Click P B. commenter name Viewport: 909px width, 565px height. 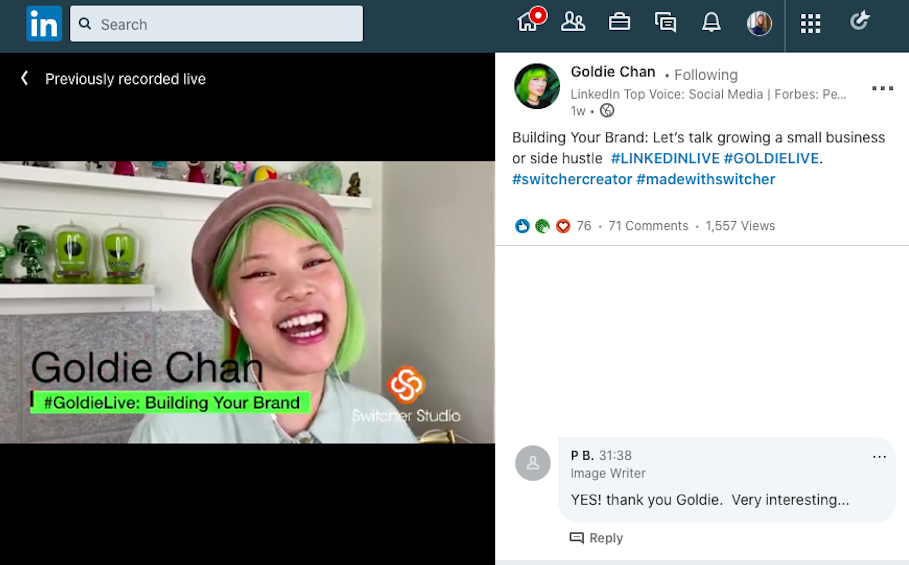[x=582, y=455]
